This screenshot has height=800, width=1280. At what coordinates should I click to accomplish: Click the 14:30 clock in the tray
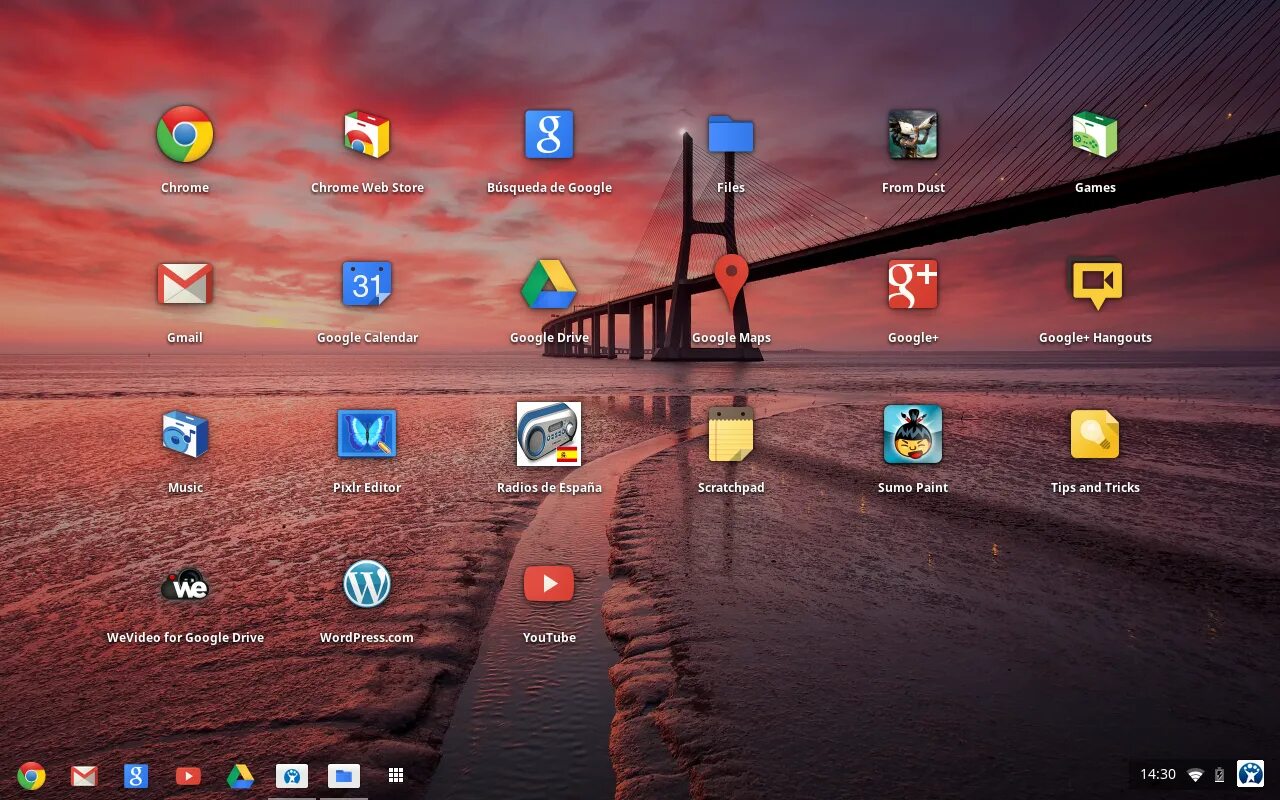point(1158,774)
